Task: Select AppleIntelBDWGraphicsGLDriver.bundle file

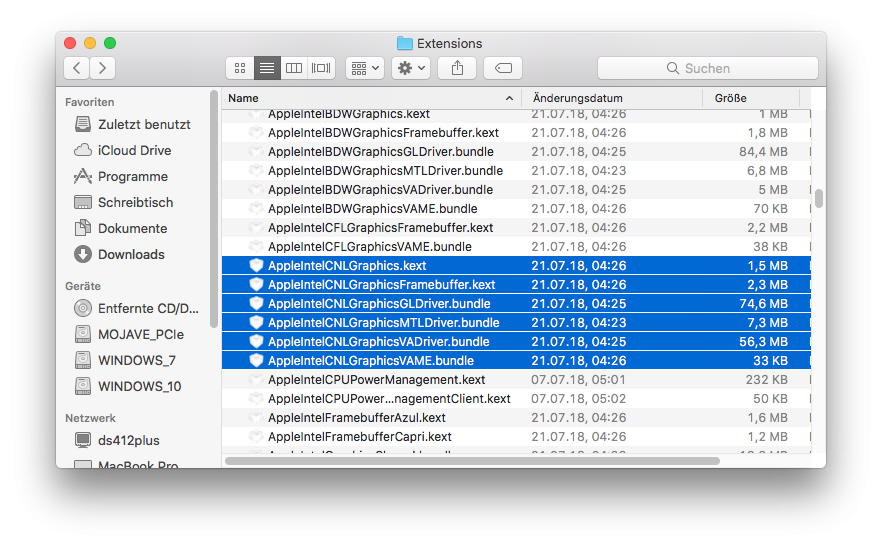Action: point(516,151)
